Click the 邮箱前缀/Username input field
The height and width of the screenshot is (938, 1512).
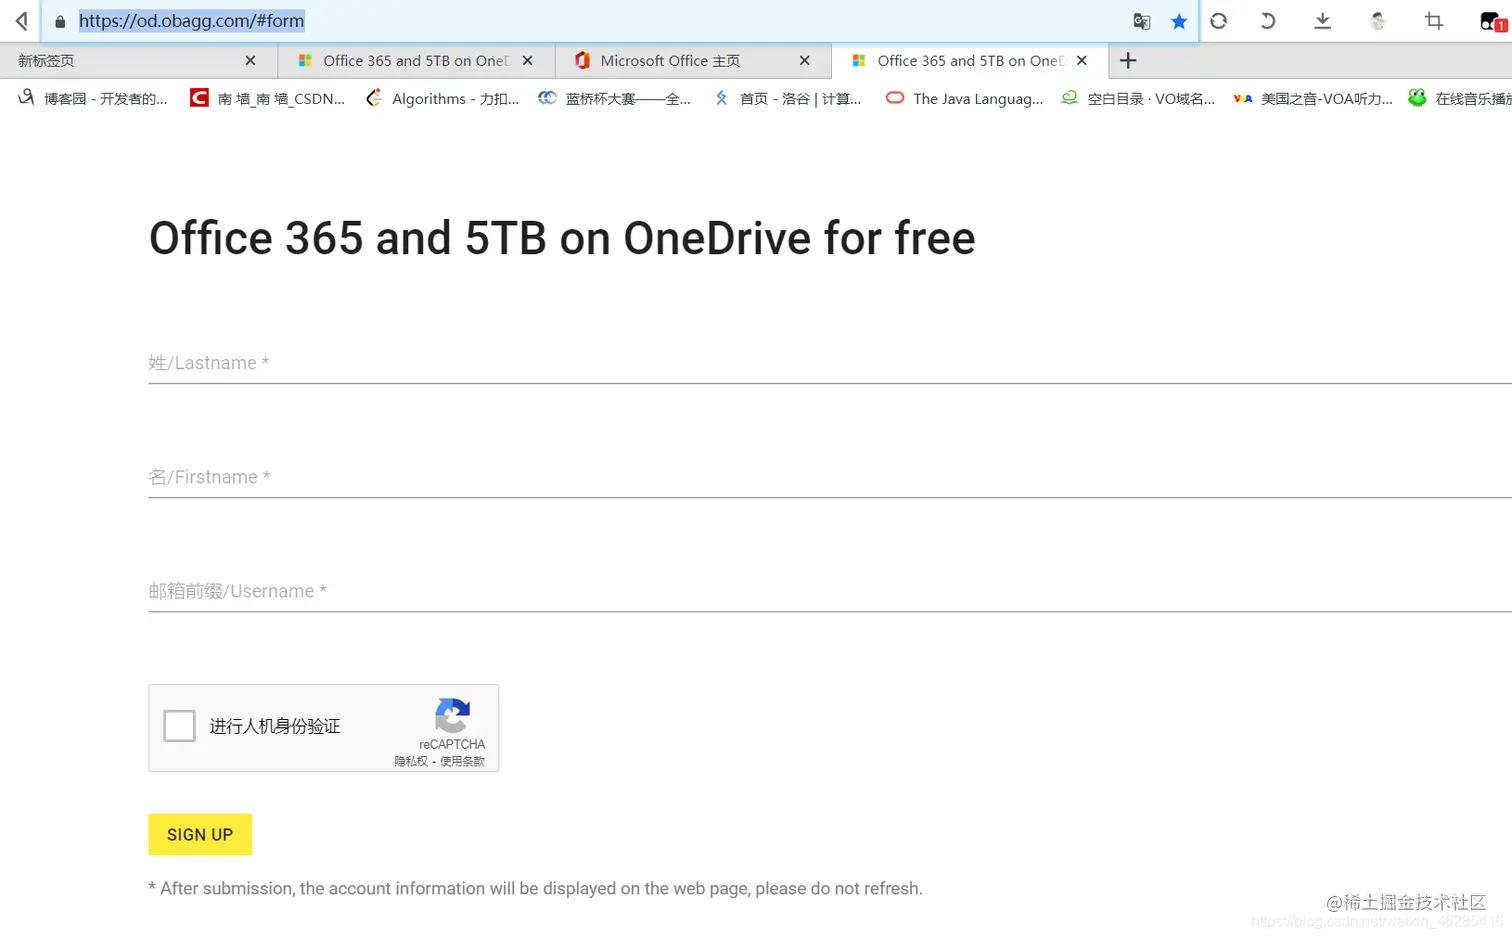click(x=830, y=591)
